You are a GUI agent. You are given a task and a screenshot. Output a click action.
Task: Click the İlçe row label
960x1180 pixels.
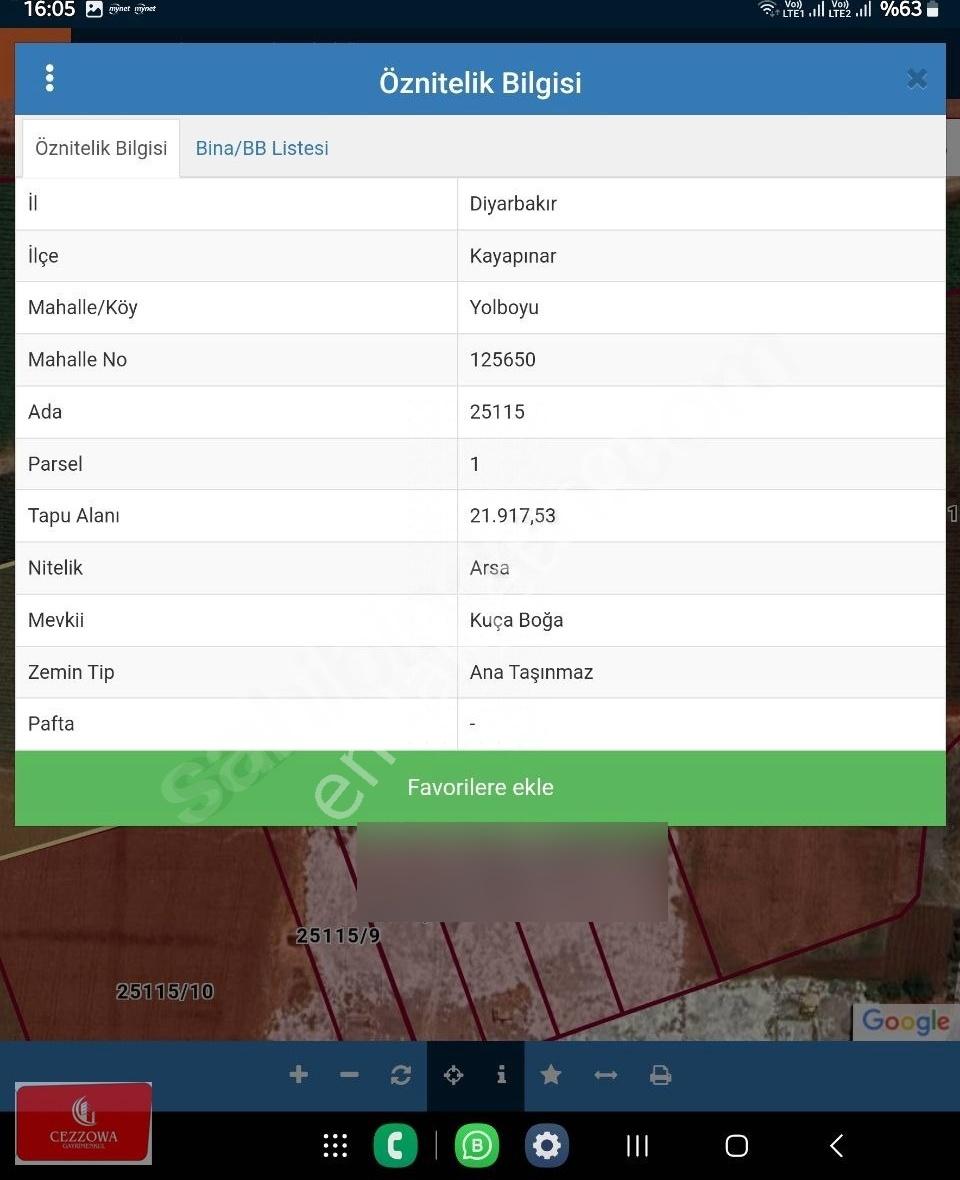click(43, 256)
